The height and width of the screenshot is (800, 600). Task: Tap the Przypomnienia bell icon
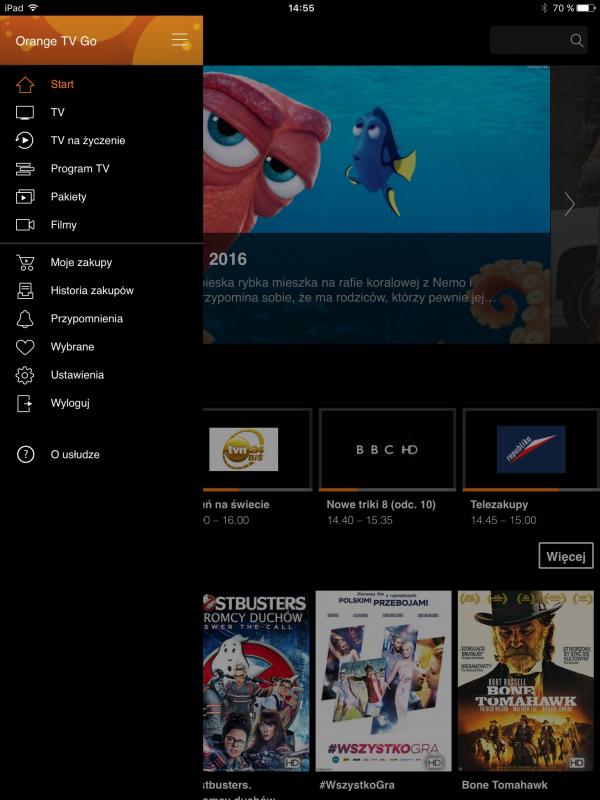pyautogui.click(x=25, y=318)
